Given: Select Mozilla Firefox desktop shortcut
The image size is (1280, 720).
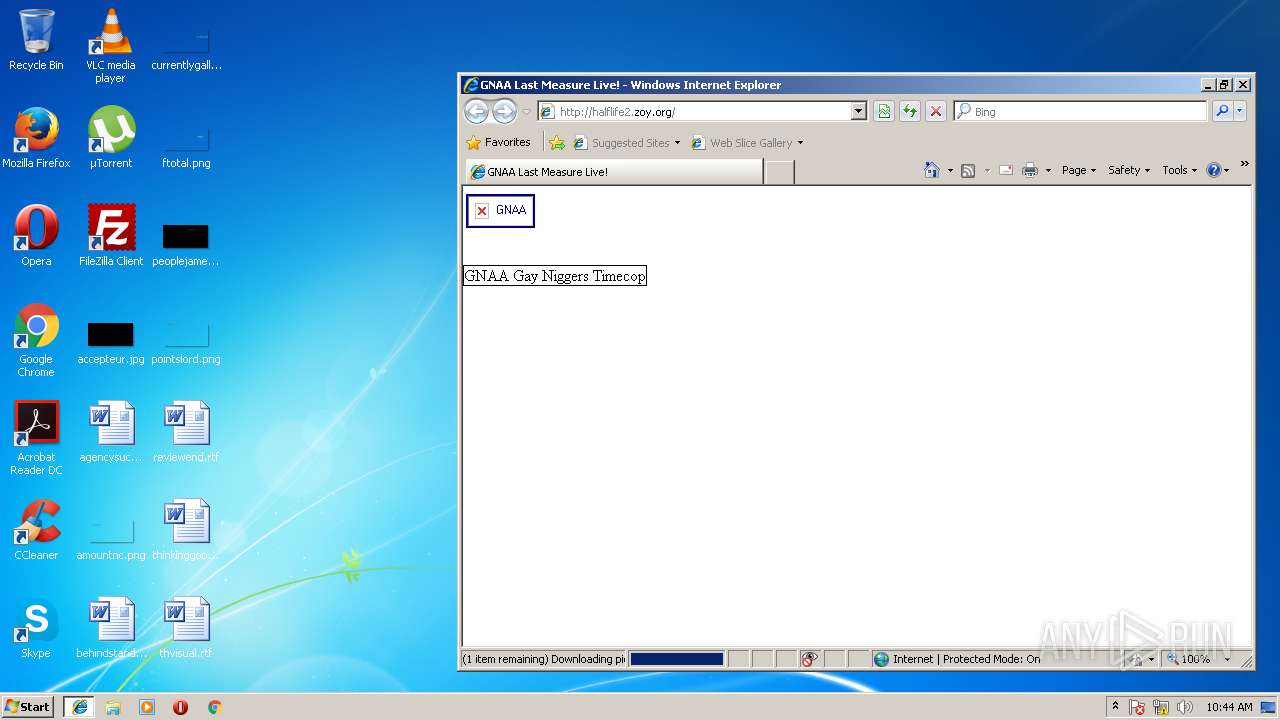Looking at the screenshot, I should 36,138.
